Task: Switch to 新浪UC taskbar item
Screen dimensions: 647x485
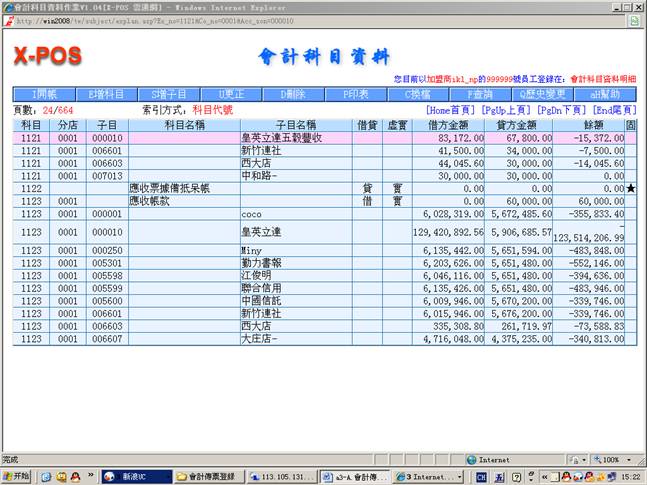Action: [131, 475]
